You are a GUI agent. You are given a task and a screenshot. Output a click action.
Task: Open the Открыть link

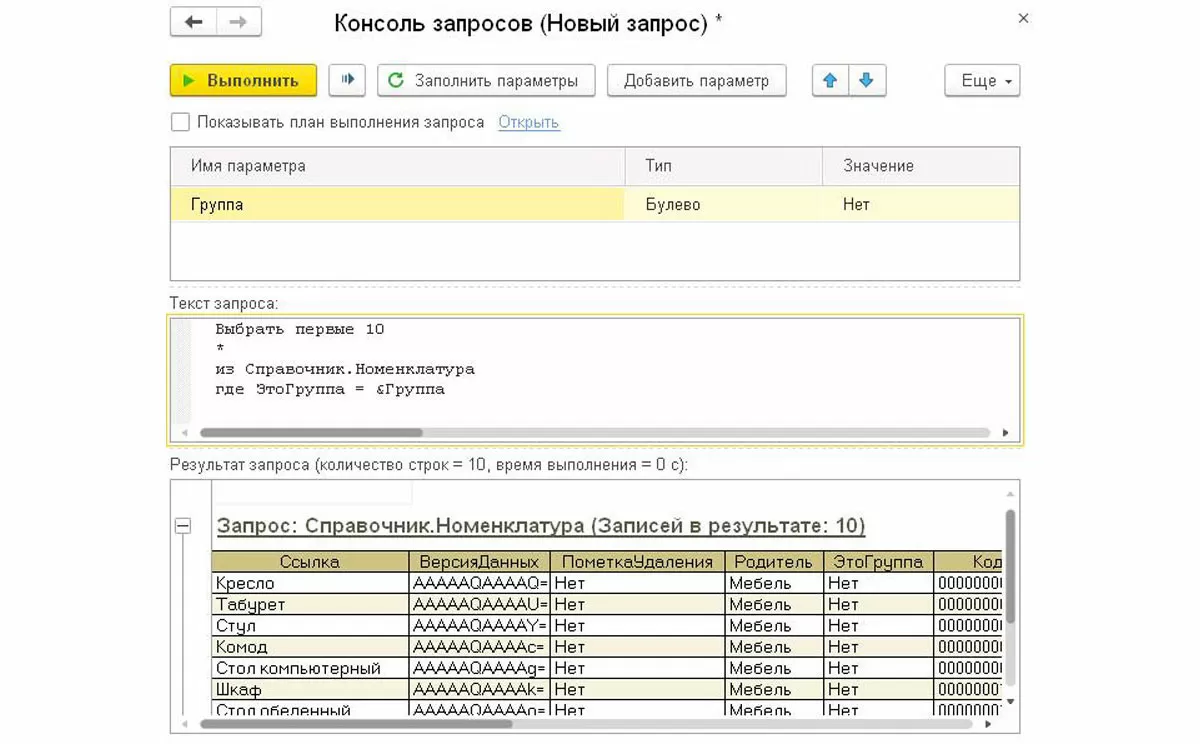coord(528,122)
